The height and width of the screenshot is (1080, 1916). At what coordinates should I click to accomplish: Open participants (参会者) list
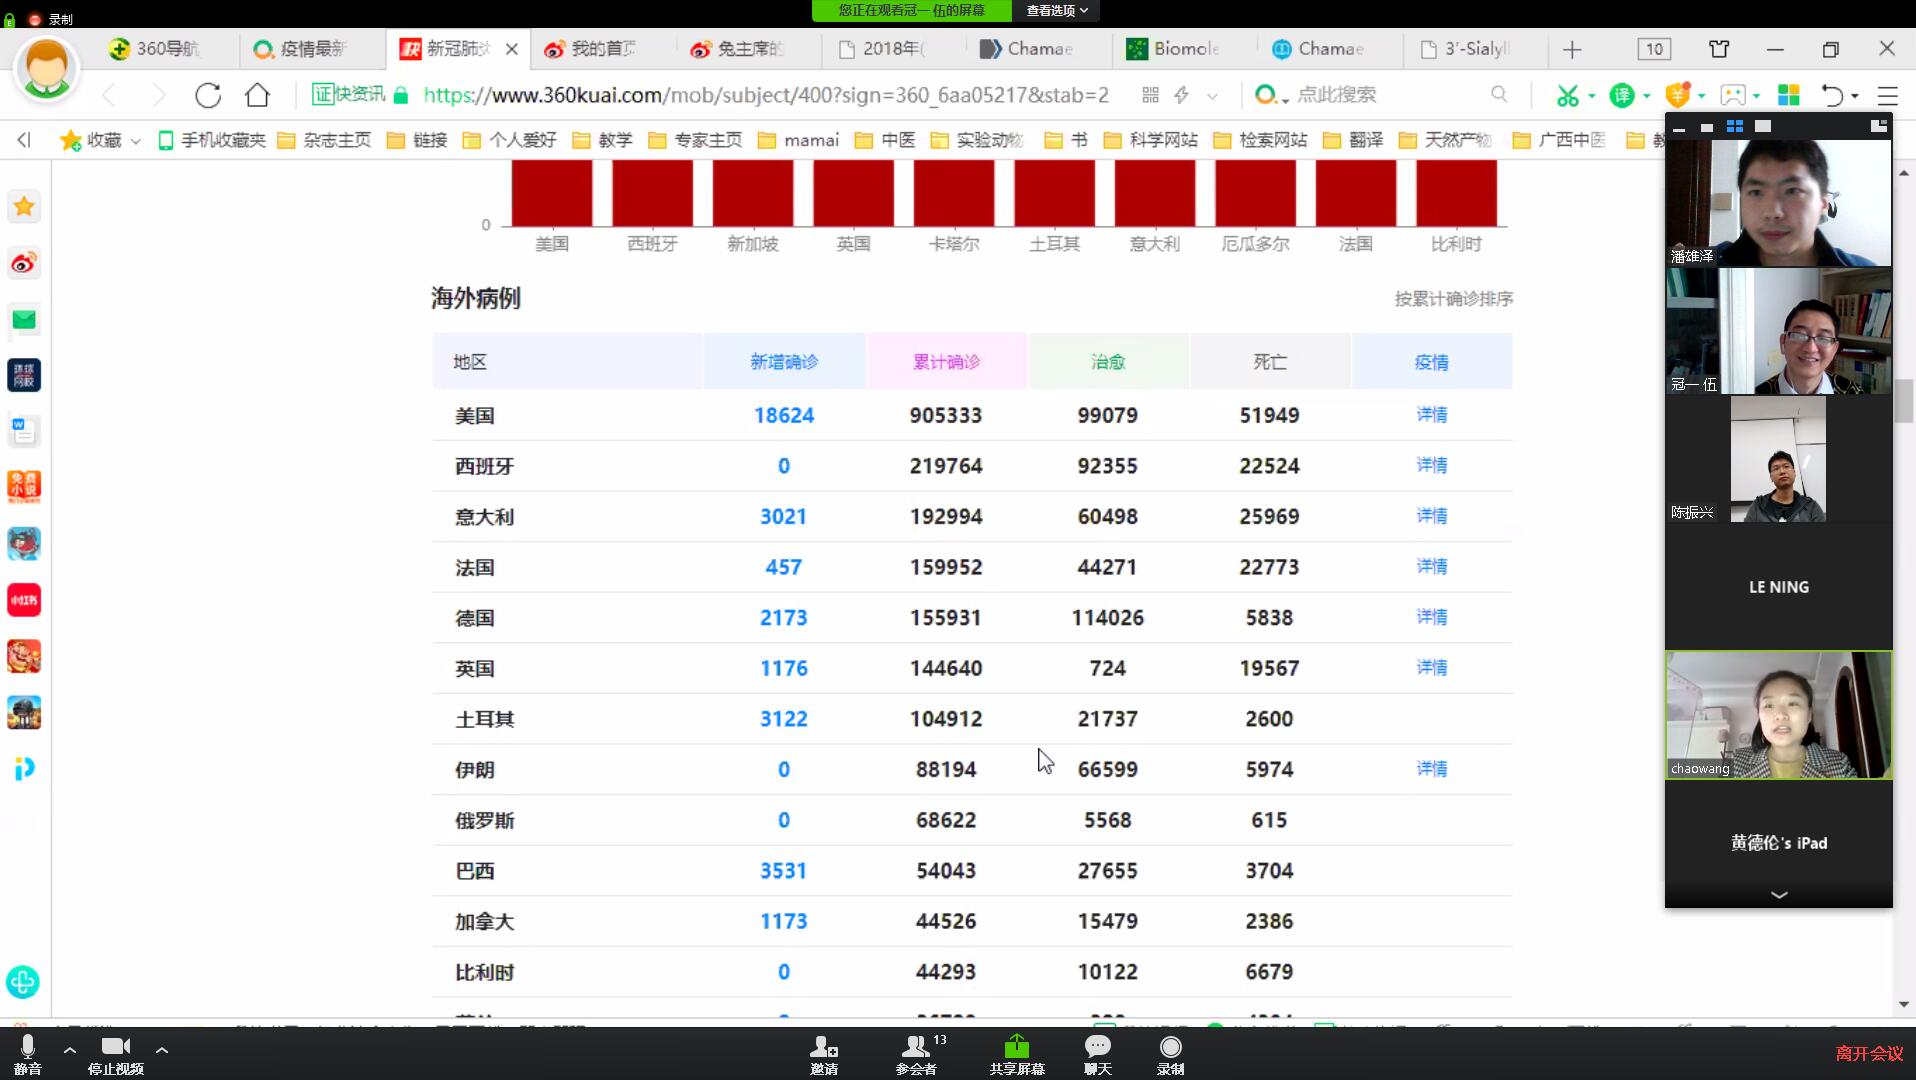click(x=916, y=1053)
